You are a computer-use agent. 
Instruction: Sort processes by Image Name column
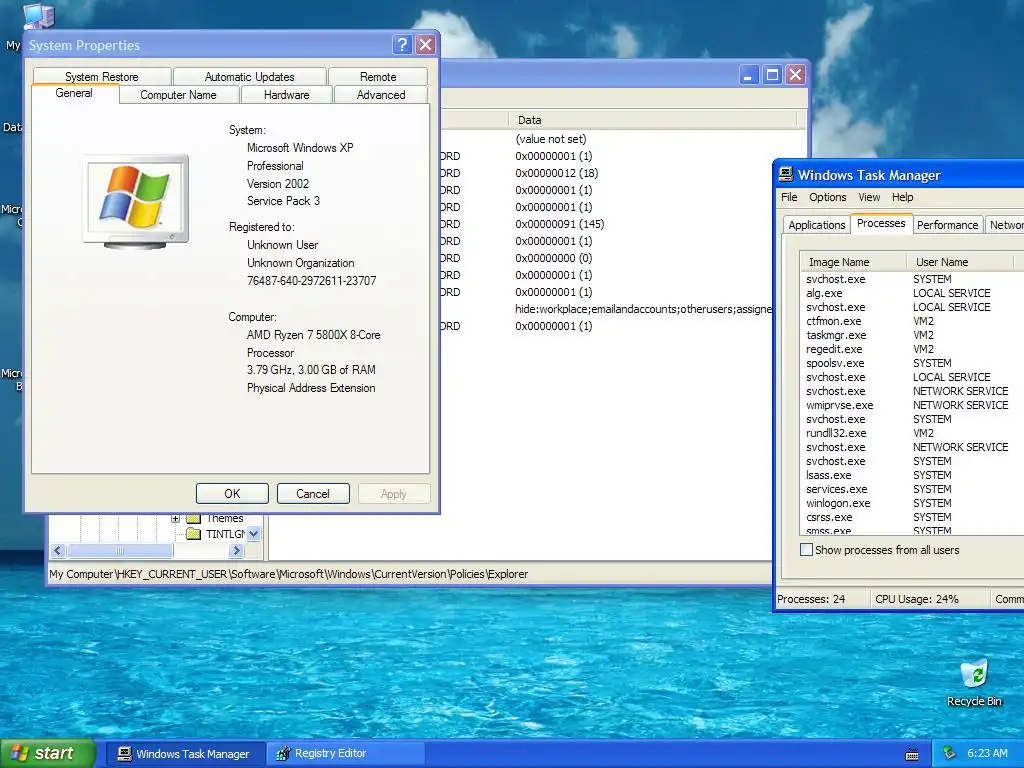(x=853, y=262)
